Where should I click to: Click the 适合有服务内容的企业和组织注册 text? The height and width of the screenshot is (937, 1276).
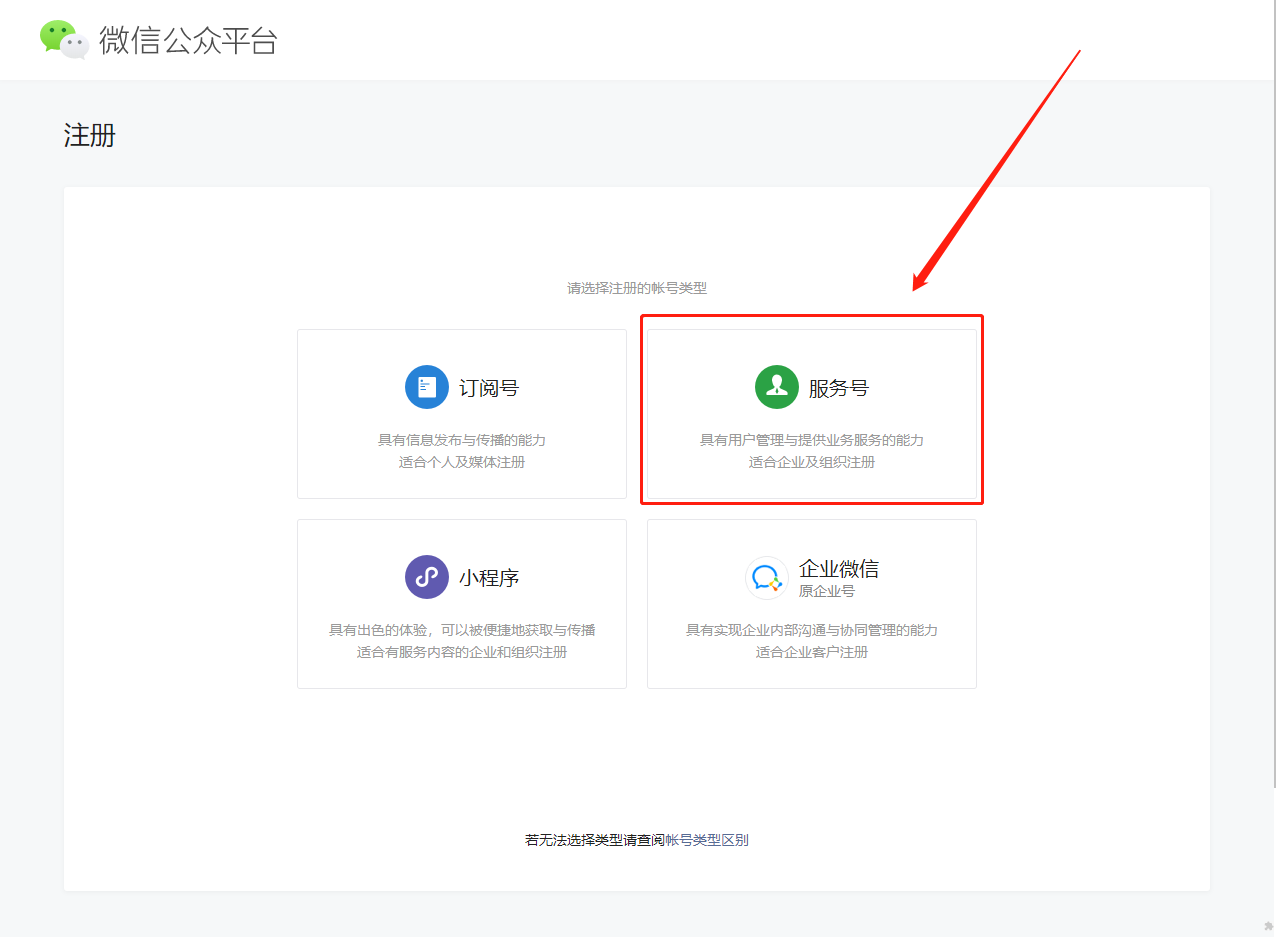point(462,652)
